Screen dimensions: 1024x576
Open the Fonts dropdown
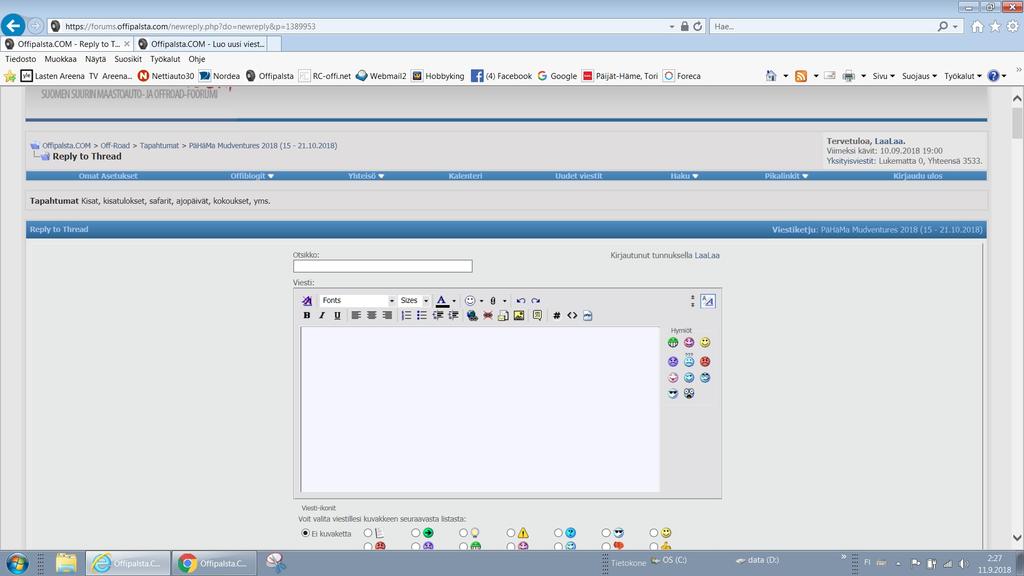pyautogui.click(x=357, y=301)
